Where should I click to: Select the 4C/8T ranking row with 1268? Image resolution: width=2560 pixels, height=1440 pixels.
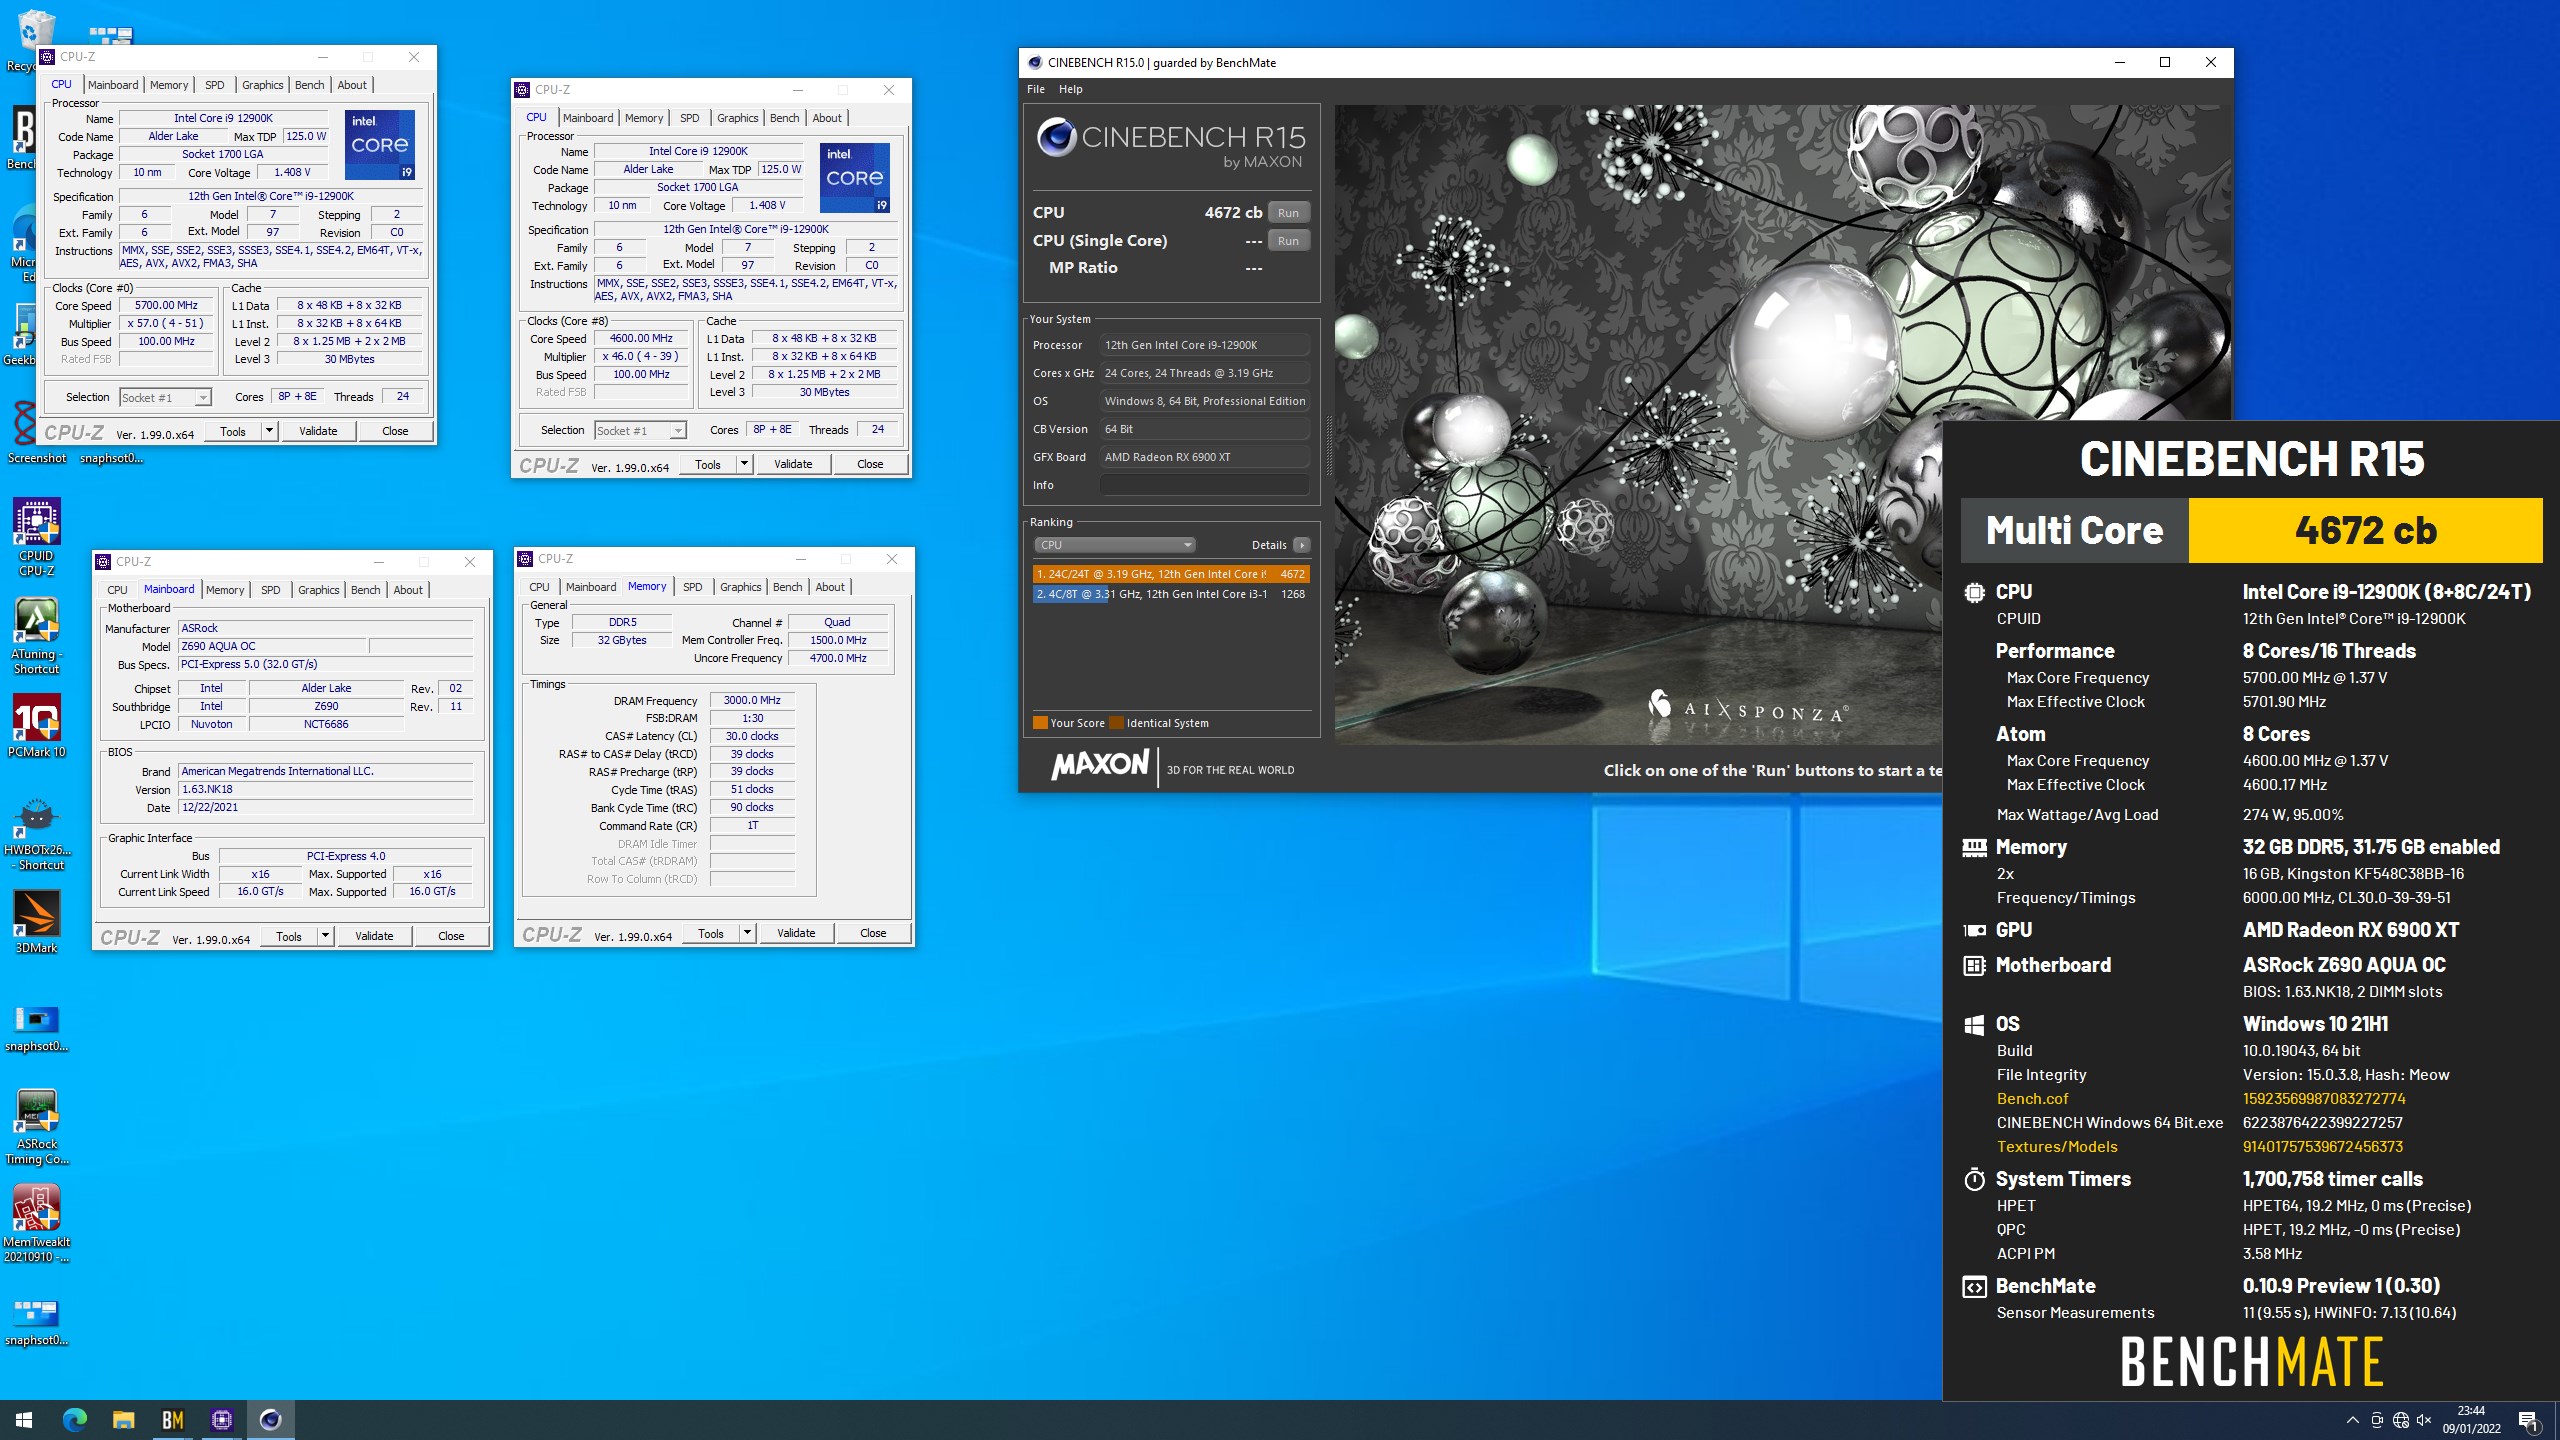[x=1171, y=594]
